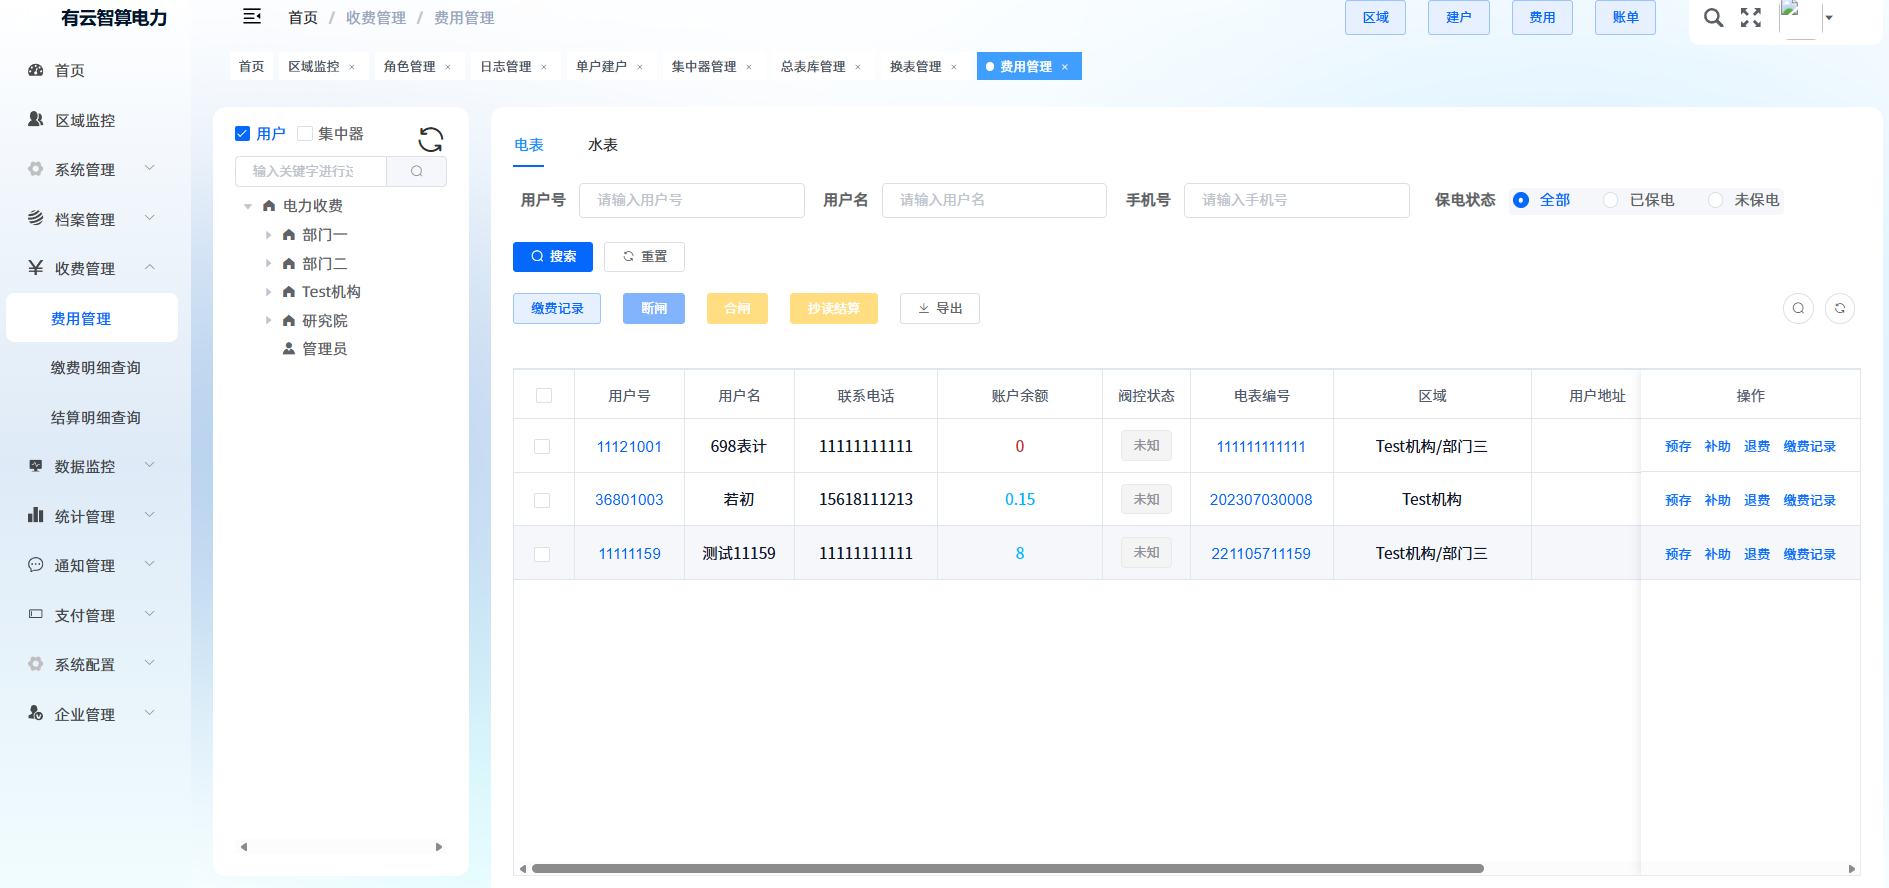Viewport: 1889px width, 888px height.
Task: Expand the 系统管理 sidebar menu
Action: 90,169
